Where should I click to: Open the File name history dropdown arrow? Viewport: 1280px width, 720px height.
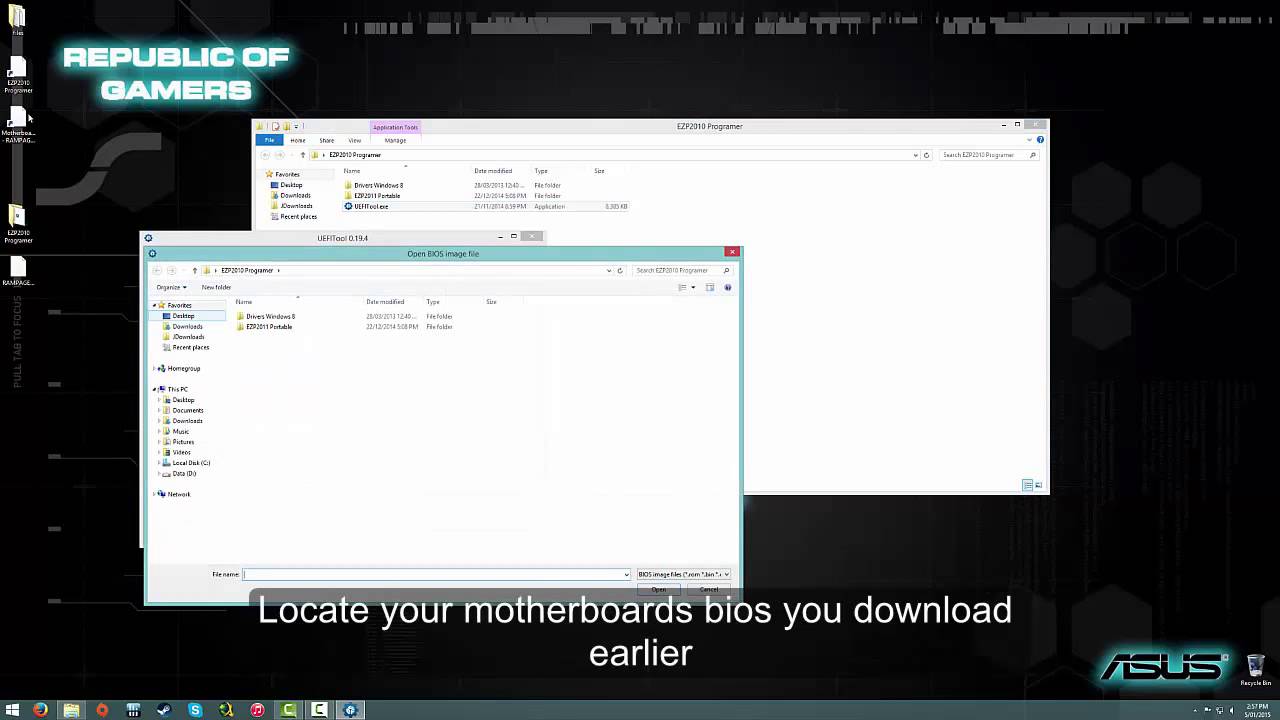point(627,574)
